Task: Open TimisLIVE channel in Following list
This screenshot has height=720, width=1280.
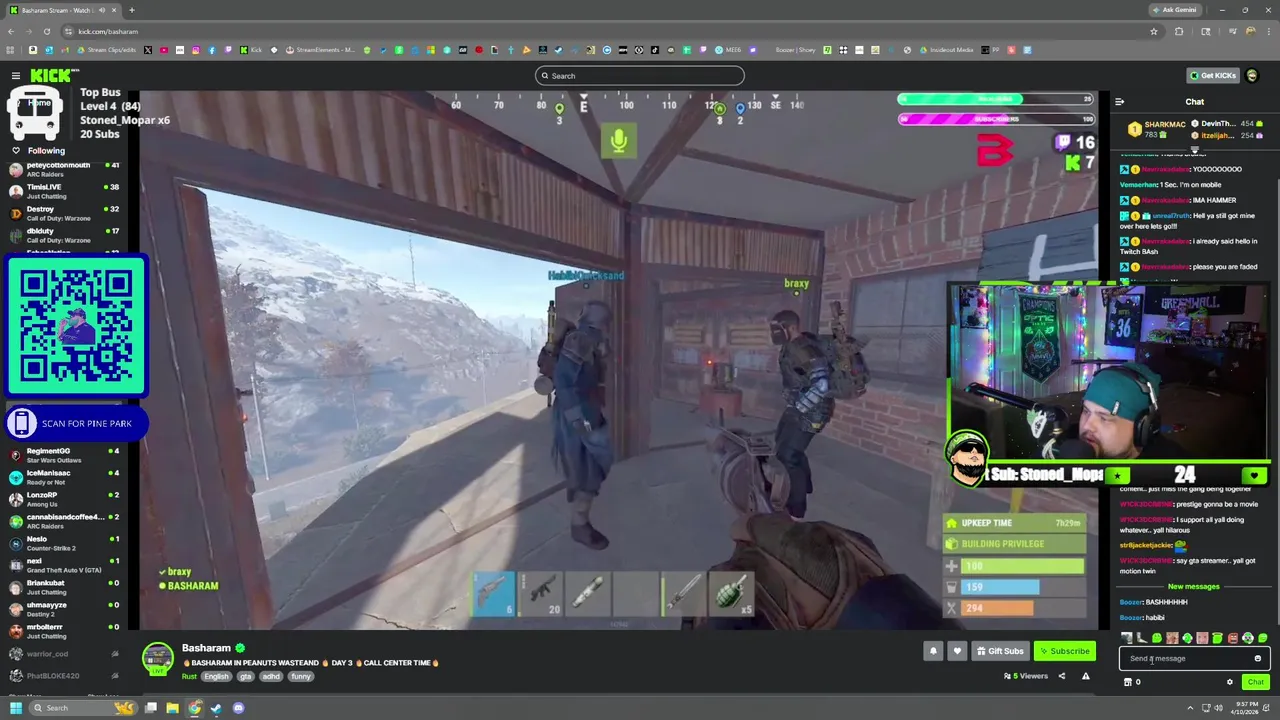Action: [x=64, y=191]
